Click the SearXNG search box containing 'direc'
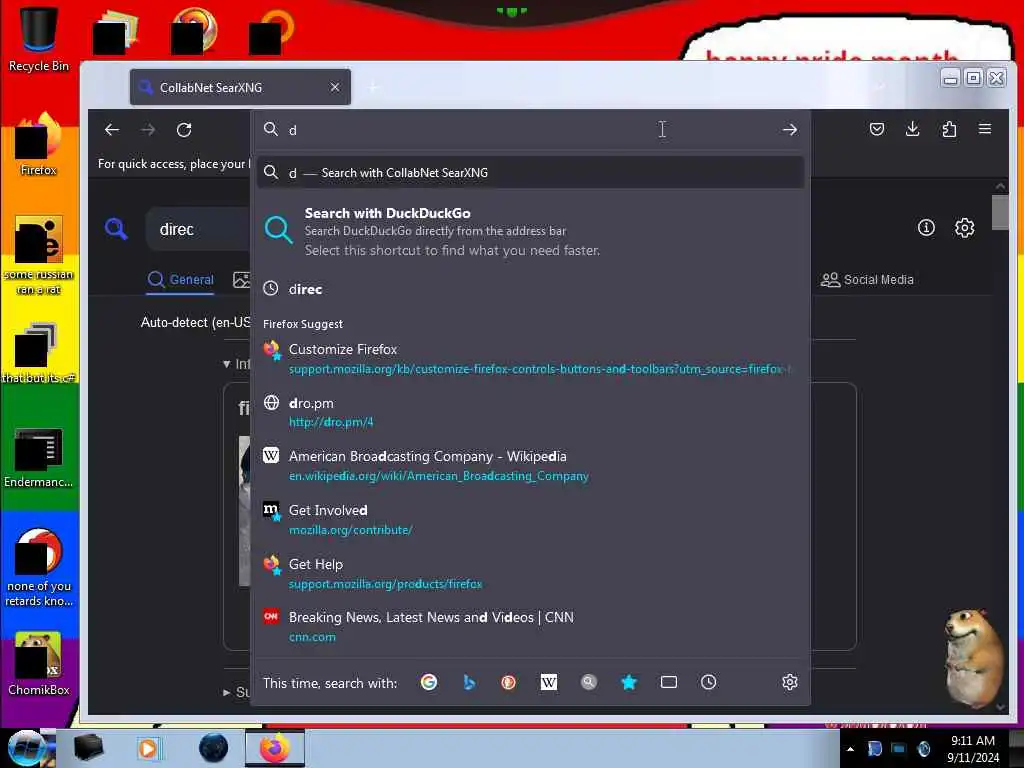The height and width of the screenshot is (768, 1024). [x=199, y=229]
